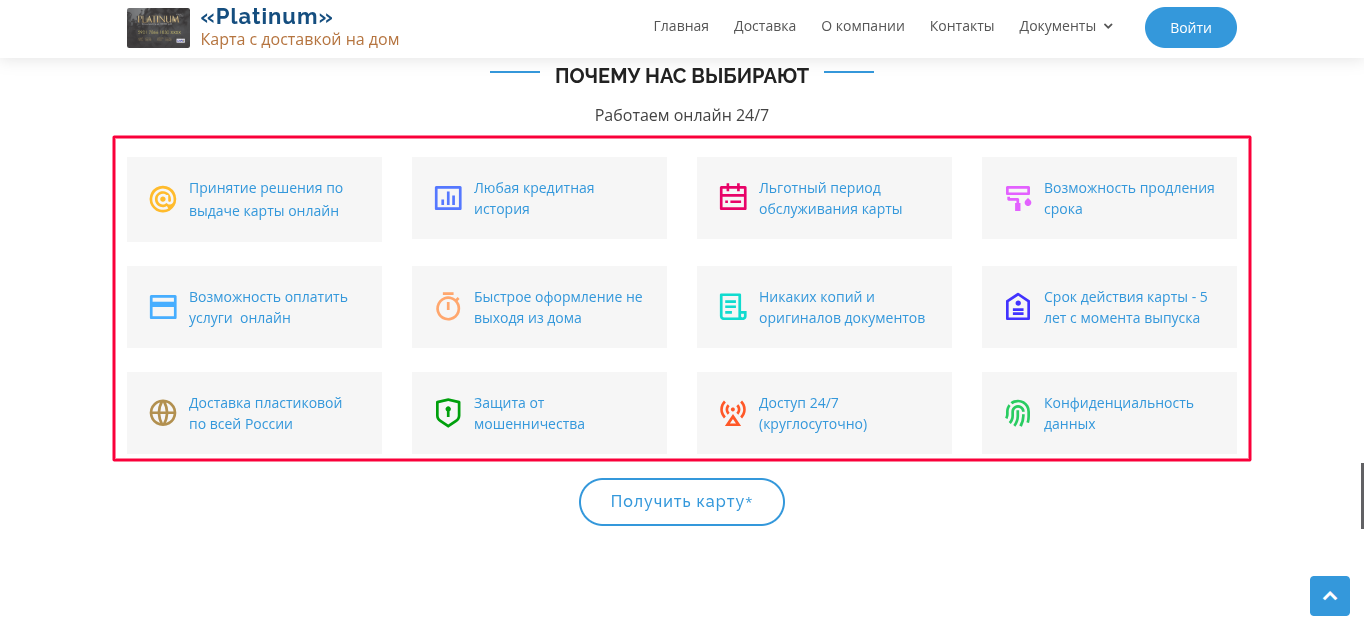Click the purple paint roller extension icon
This screenshot has height=630, width=1364.
coord(1018,198)
